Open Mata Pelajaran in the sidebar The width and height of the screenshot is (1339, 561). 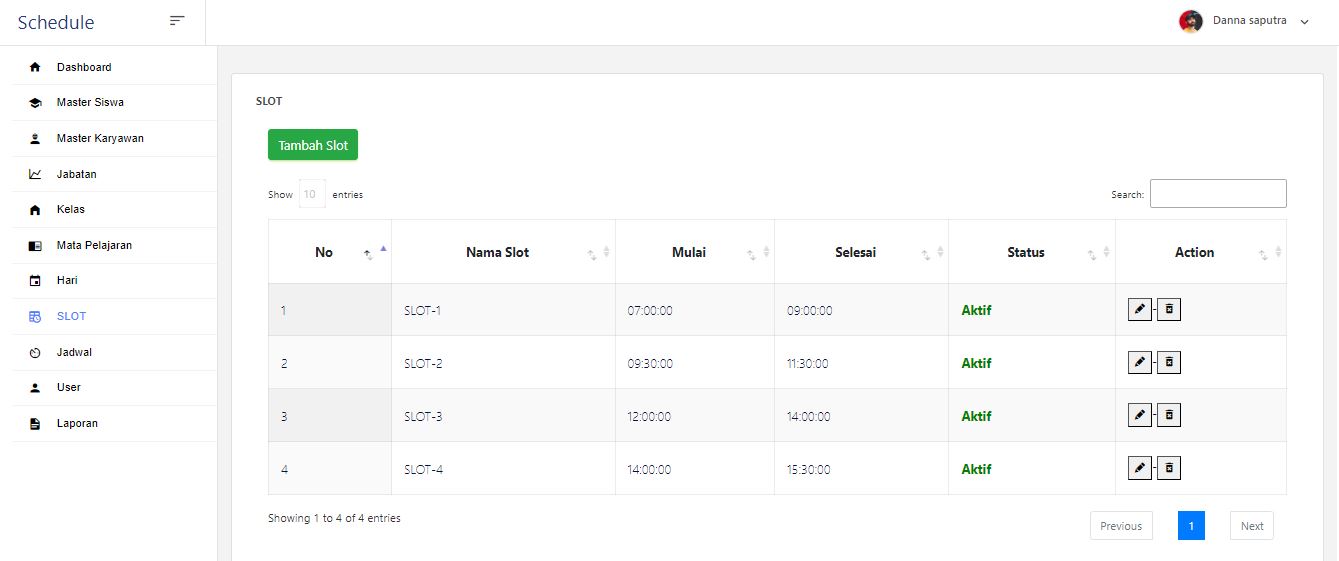coord(94,245)
